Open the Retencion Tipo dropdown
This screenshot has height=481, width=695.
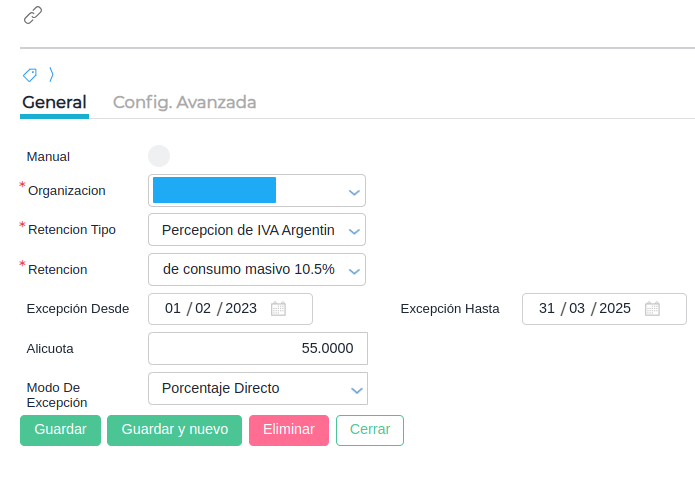click(x=353, y=230)
